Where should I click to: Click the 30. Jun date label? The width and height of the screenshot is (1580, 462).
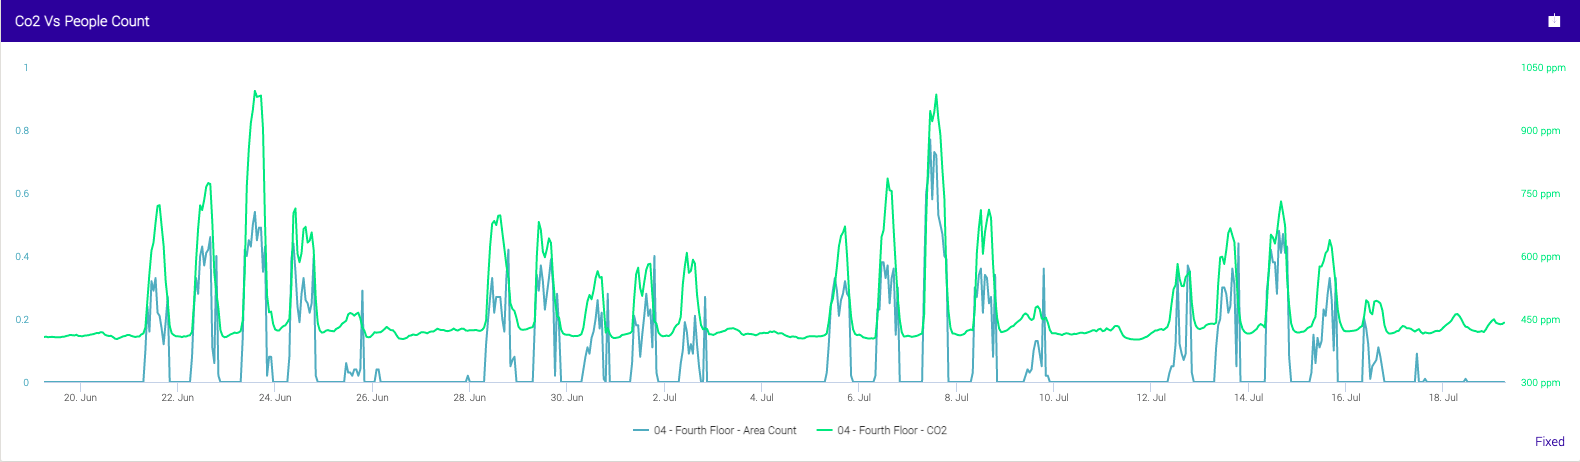tap(567, 398)
